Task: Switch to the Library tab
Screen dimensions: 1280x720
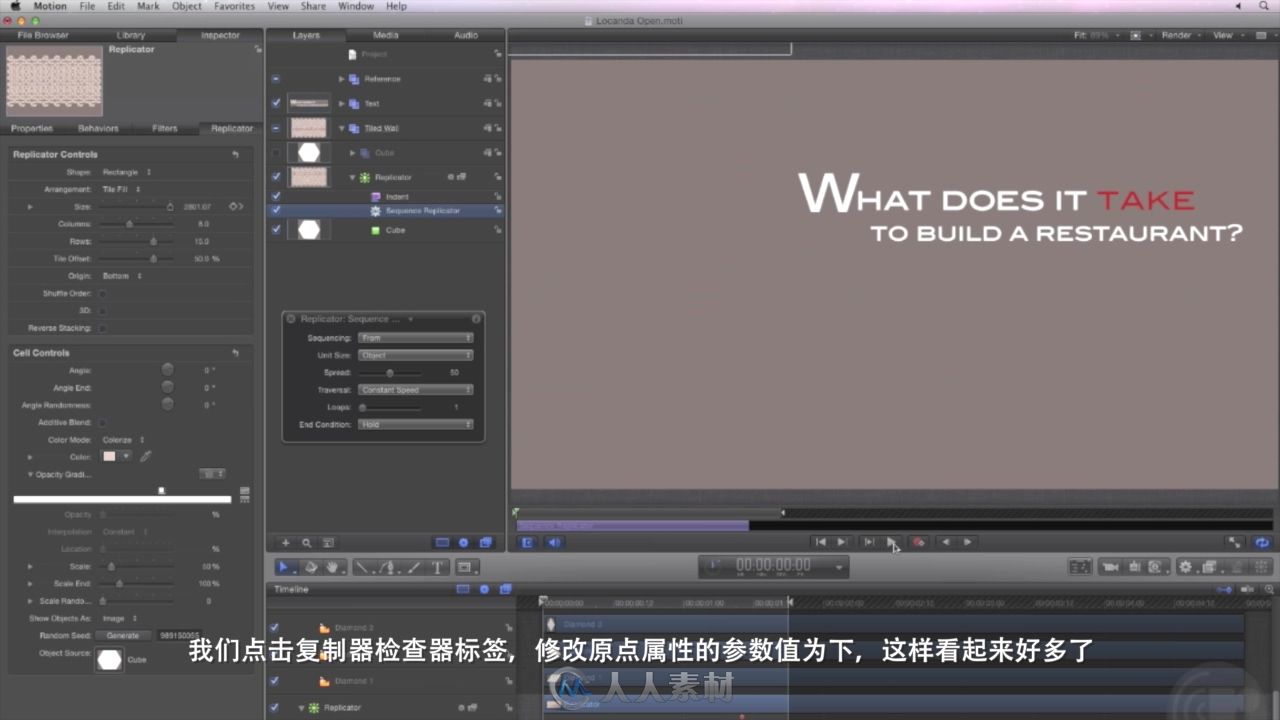Action: 131,35
